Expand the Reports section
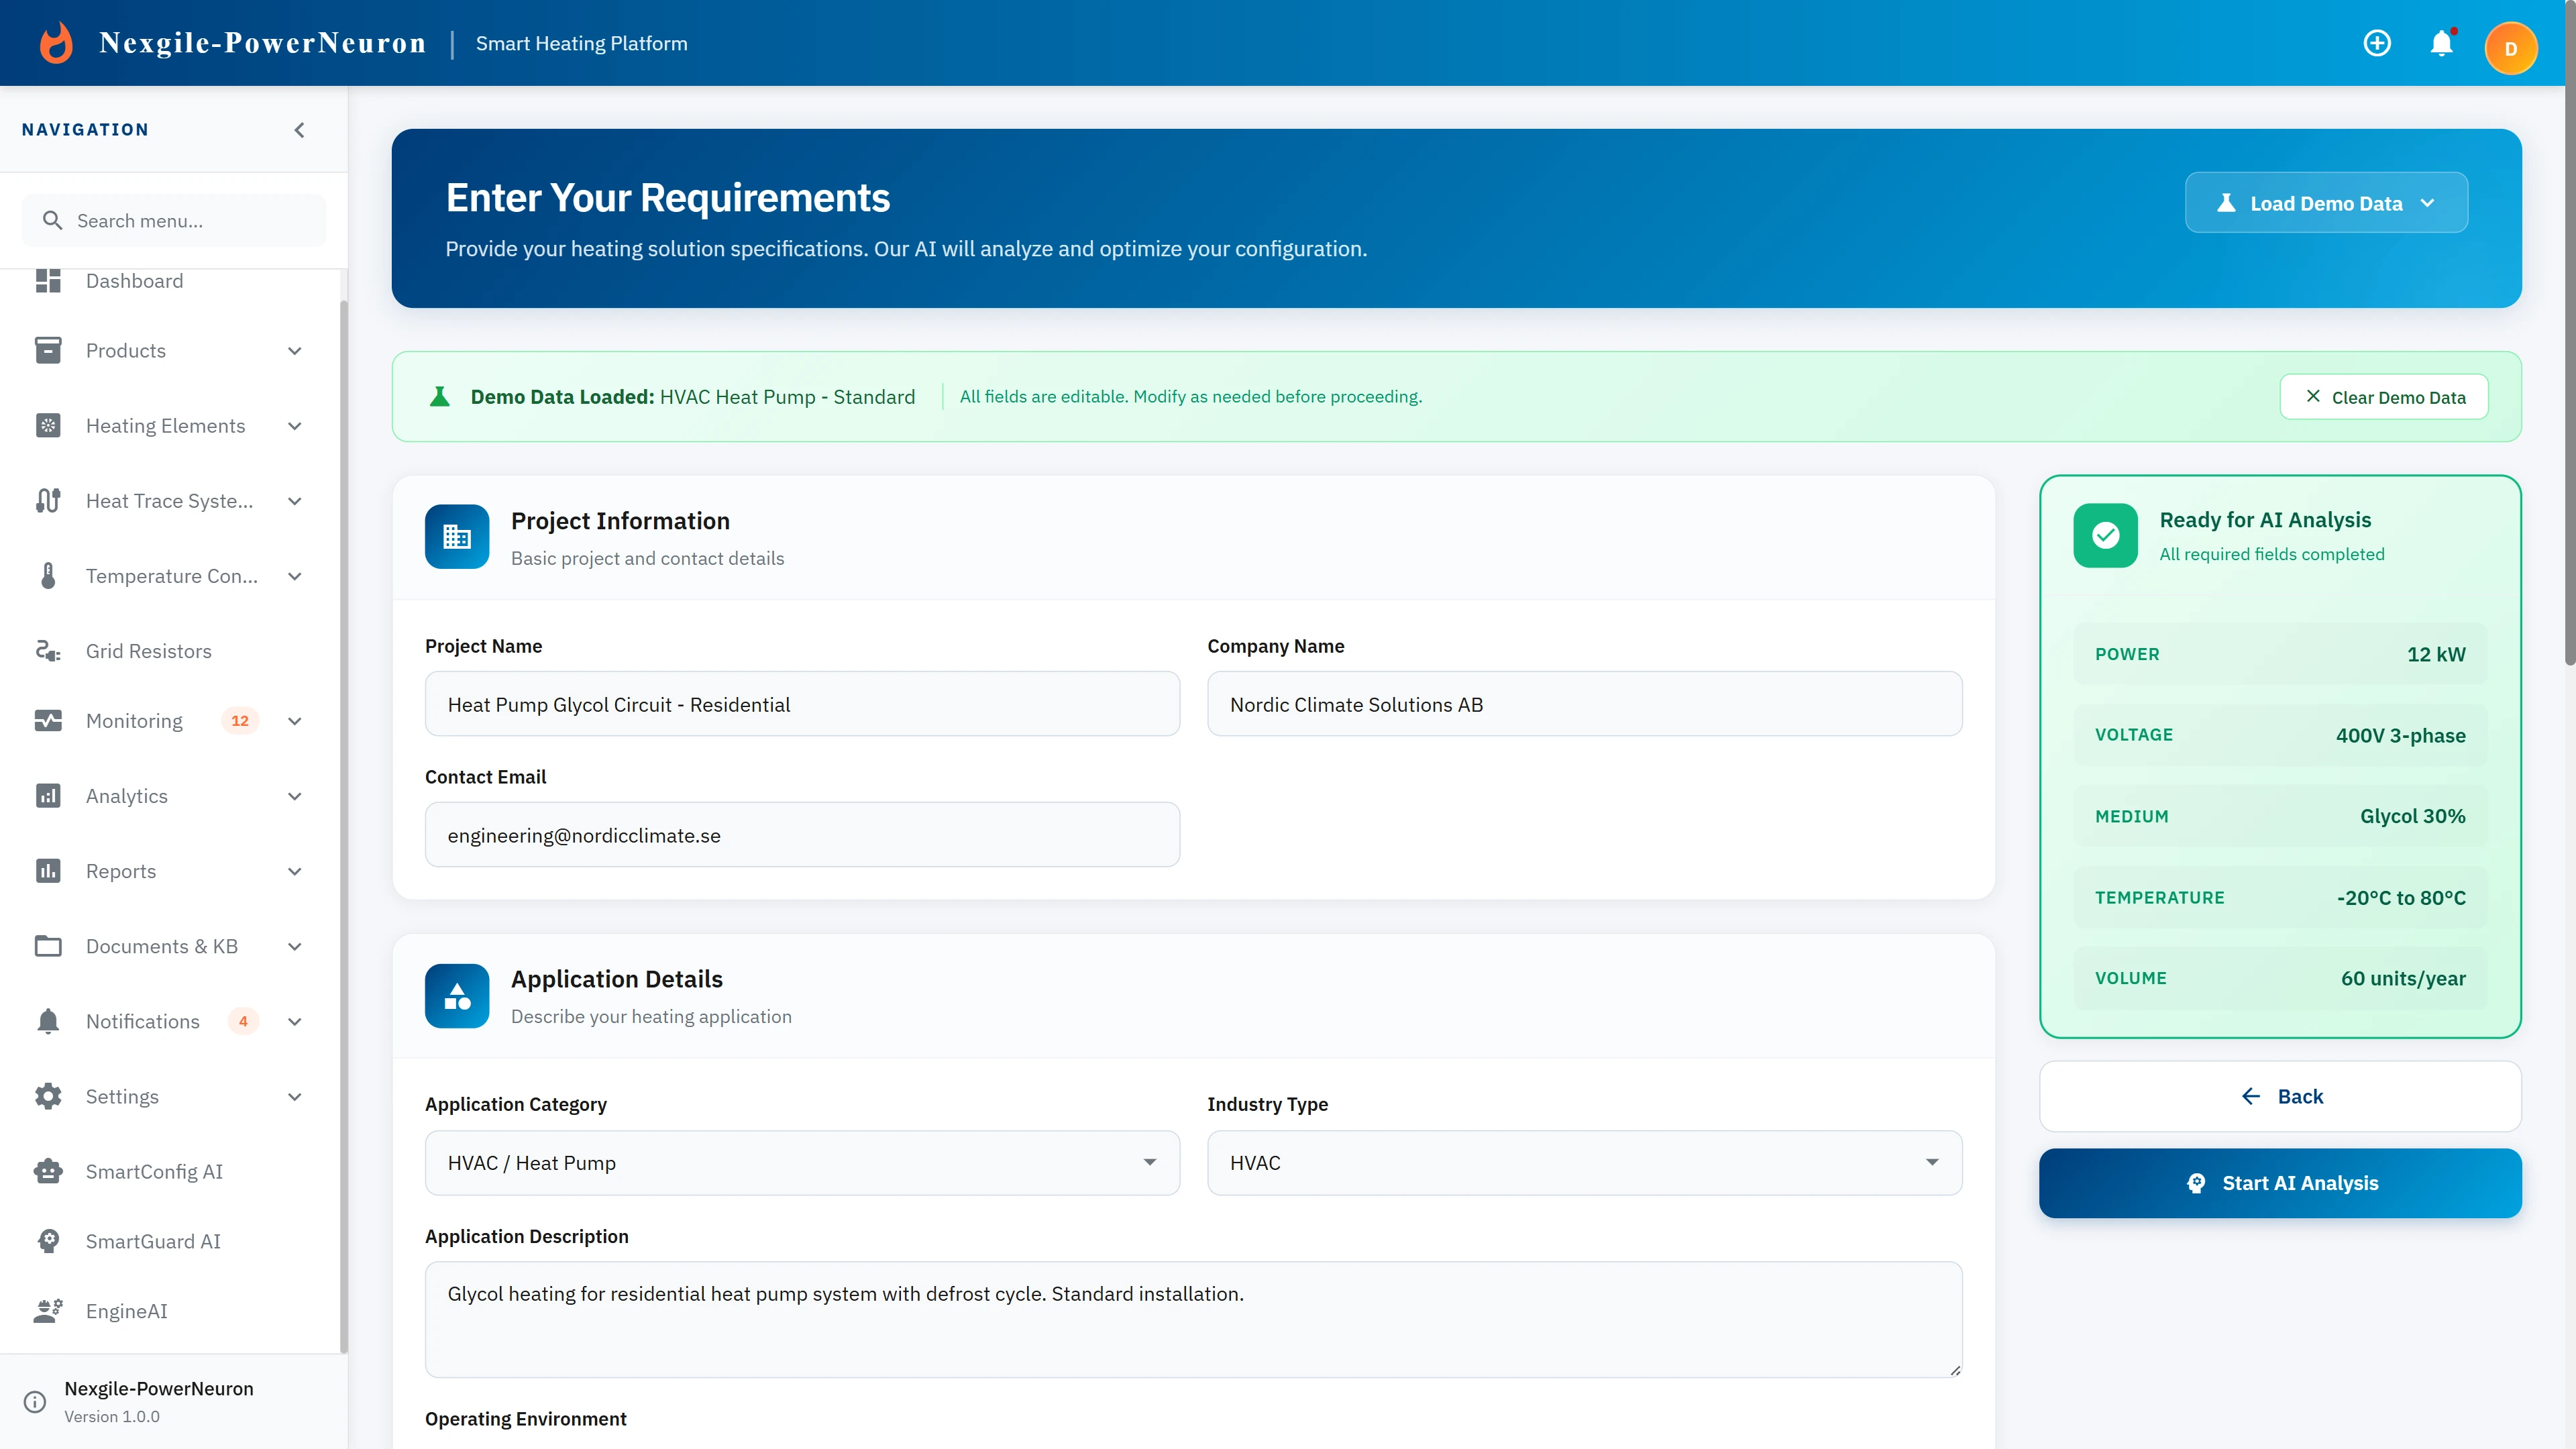2576x1449 pixels. 120,871
